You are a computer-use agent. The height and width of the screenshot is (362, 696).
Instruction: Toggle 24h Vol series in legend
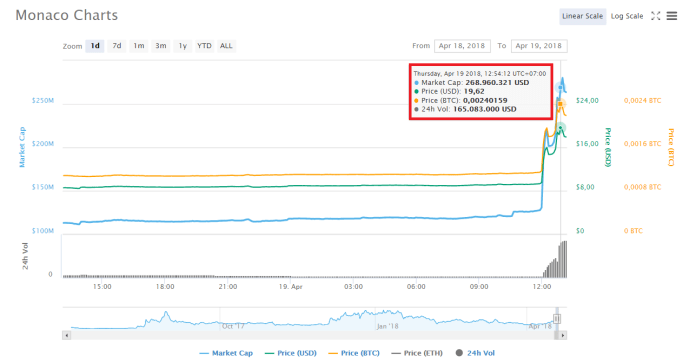(475, 353)
